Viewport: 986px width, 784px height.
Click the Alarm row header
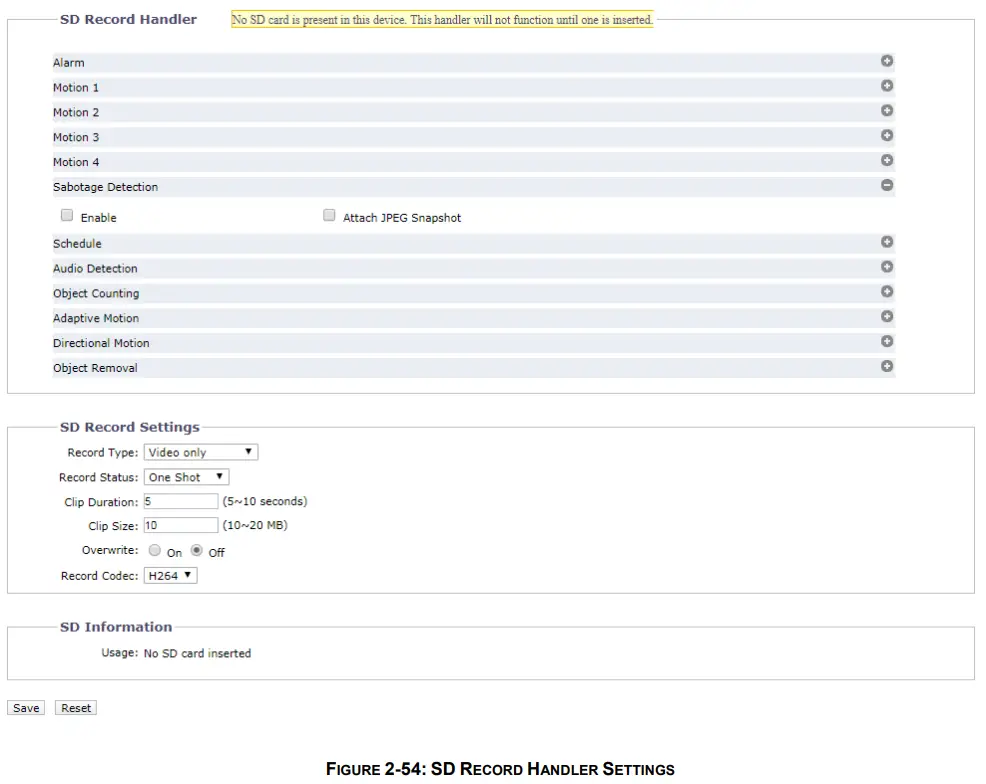tap(474, 62)
